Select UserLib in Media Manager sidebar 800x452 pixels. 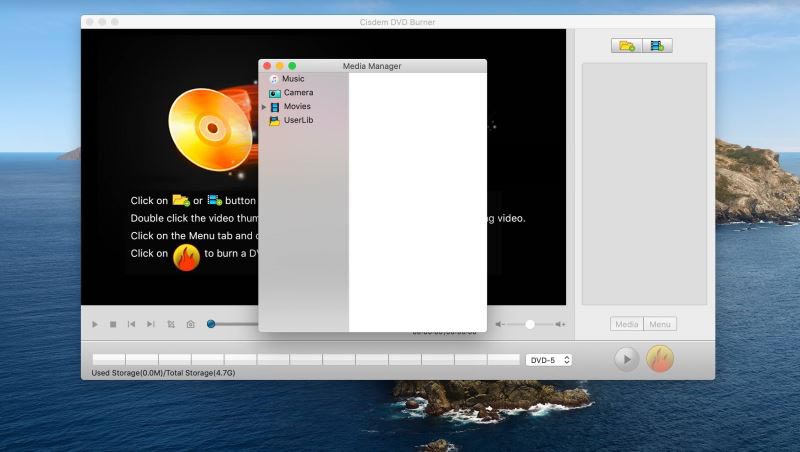(x=298, y=120)
